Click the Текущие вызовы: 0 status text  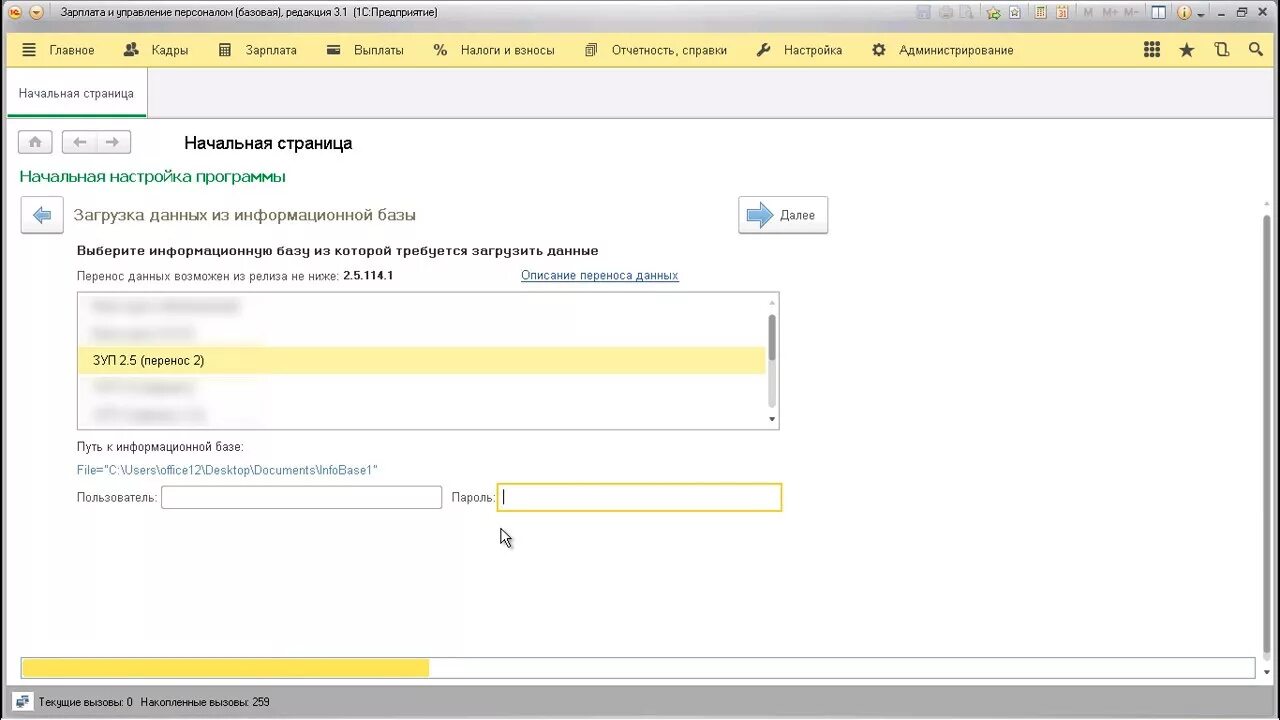coord(86,702)
